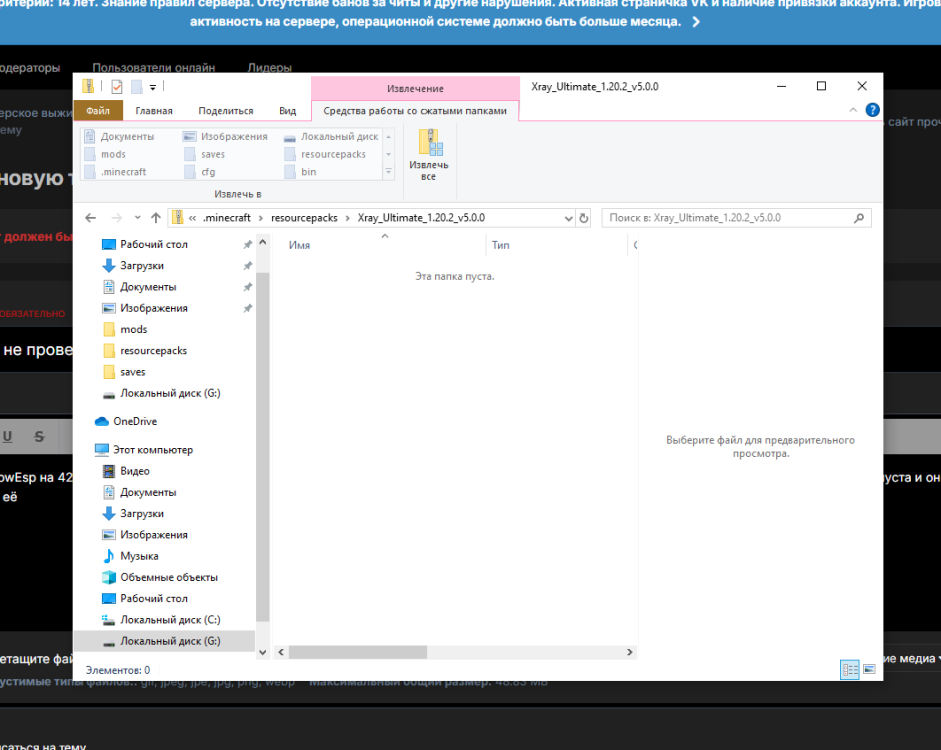
Task: Expand the breadcrumb chevron after .minecraft
Action: 260,218
